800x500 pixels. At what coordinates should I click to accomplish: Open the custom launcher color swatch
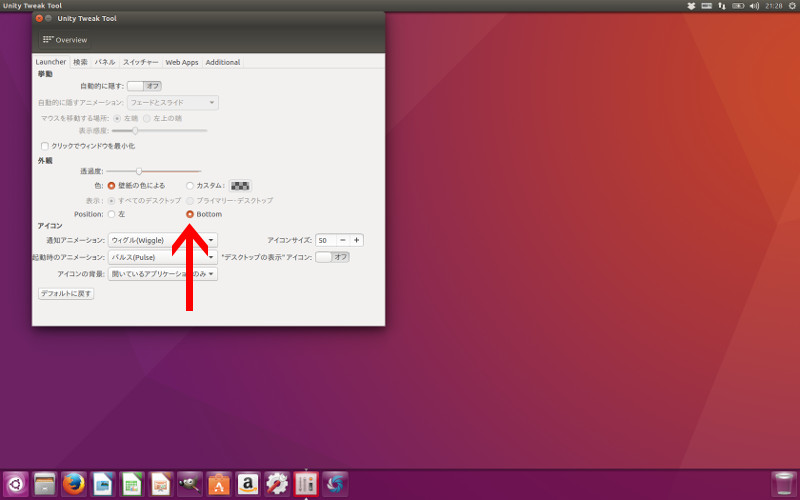point(240,186)
